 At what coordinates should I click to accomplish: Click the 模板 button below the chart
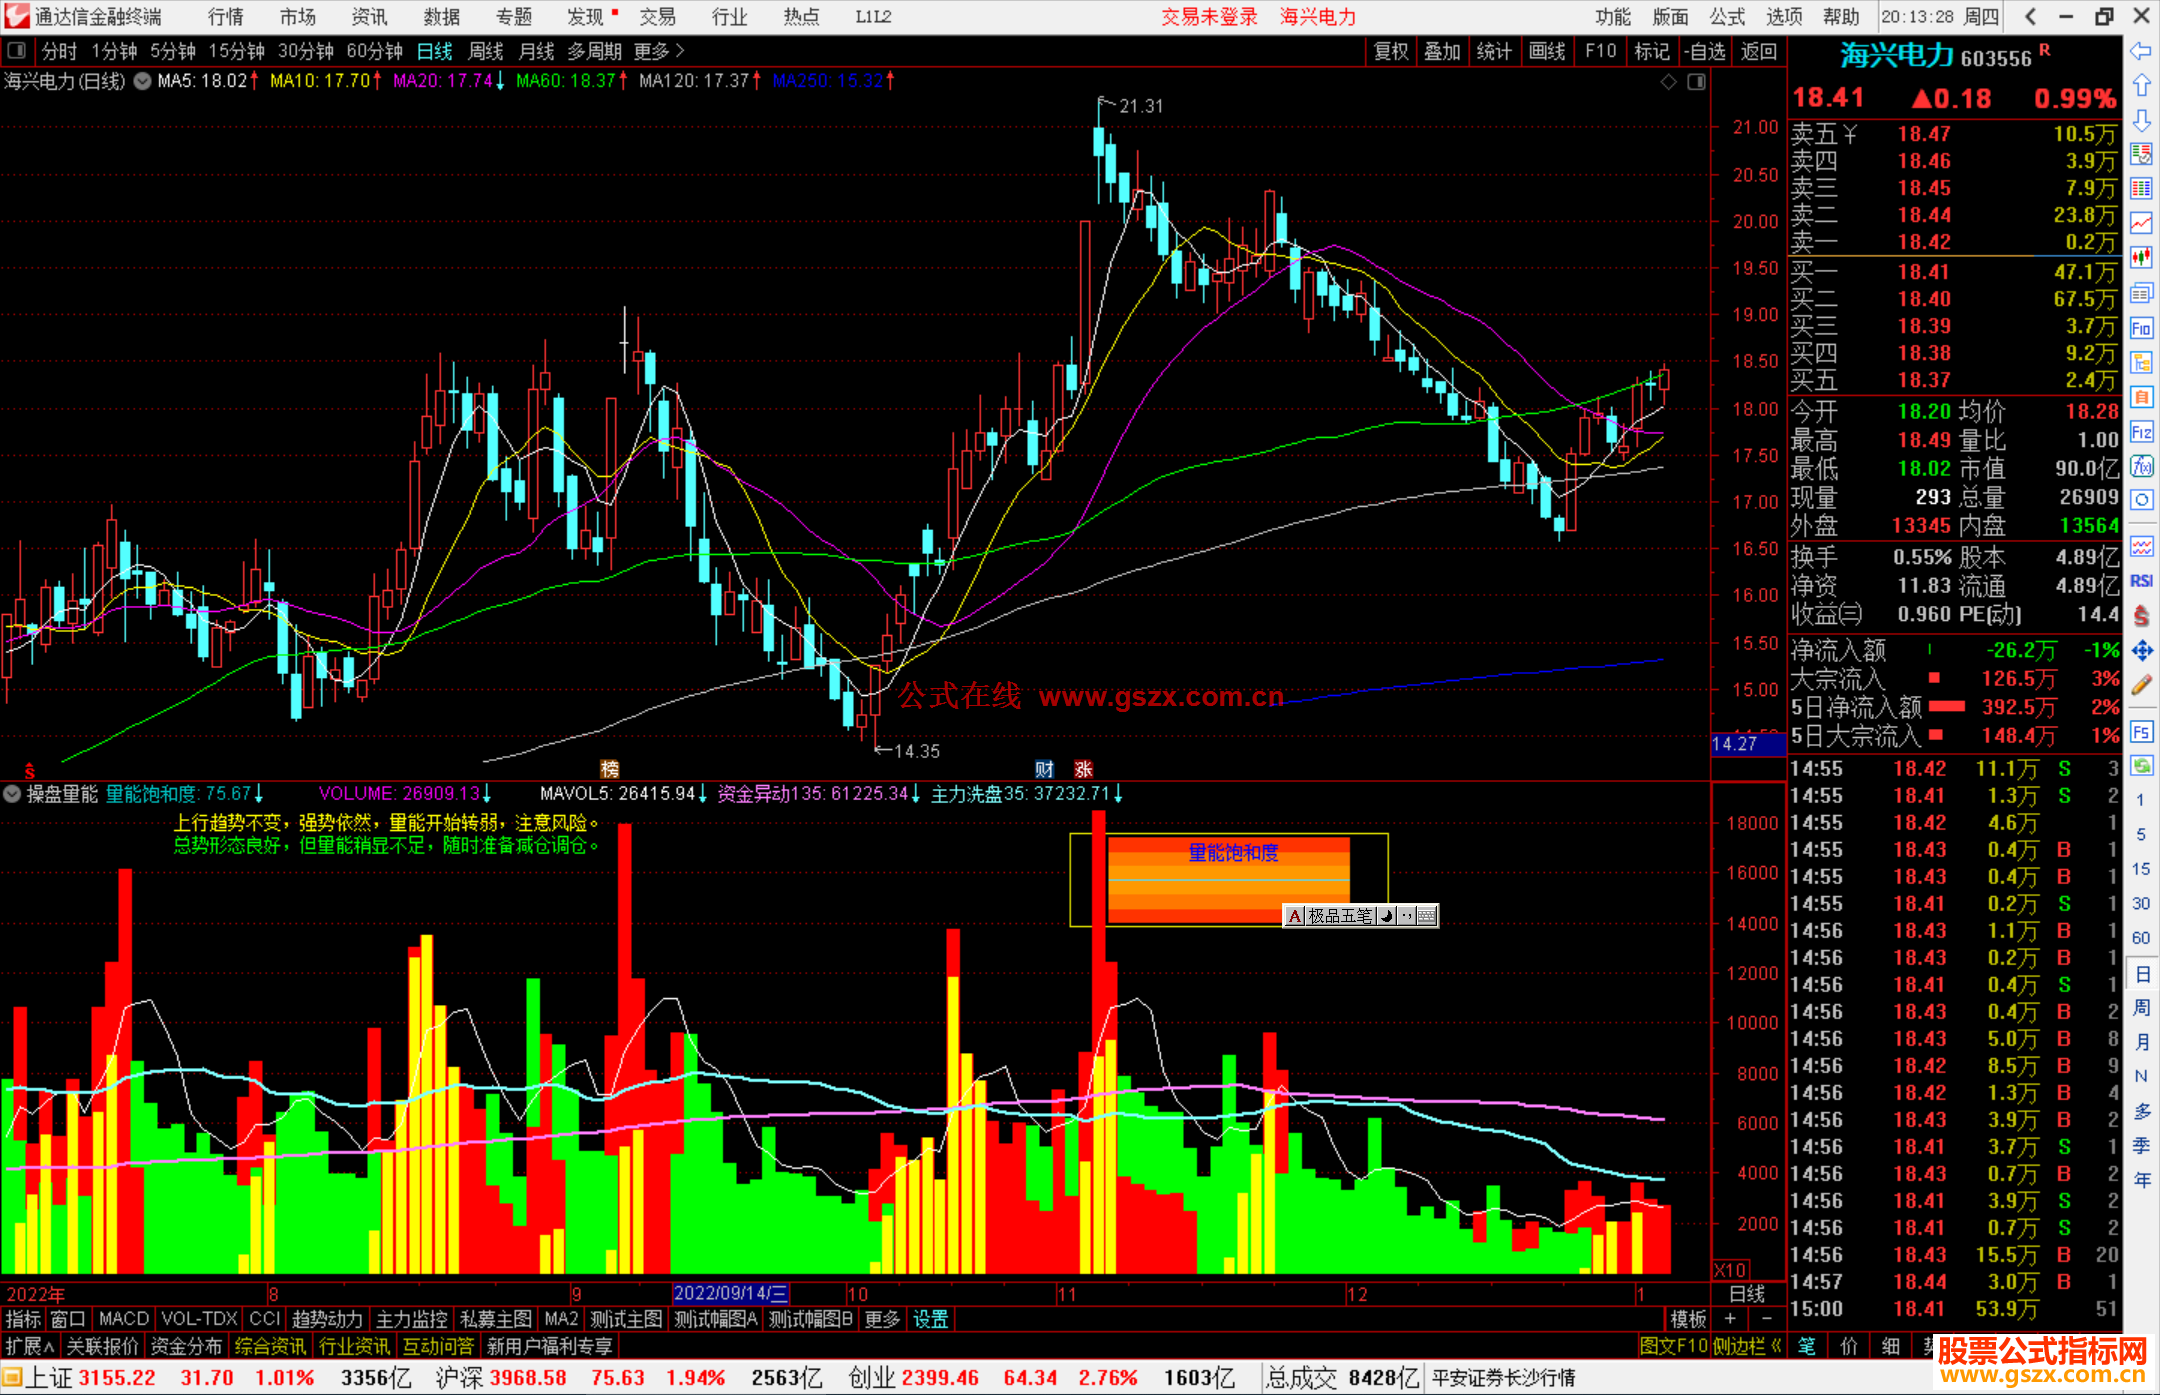pyautogui.click(x=1689, y=1319)
